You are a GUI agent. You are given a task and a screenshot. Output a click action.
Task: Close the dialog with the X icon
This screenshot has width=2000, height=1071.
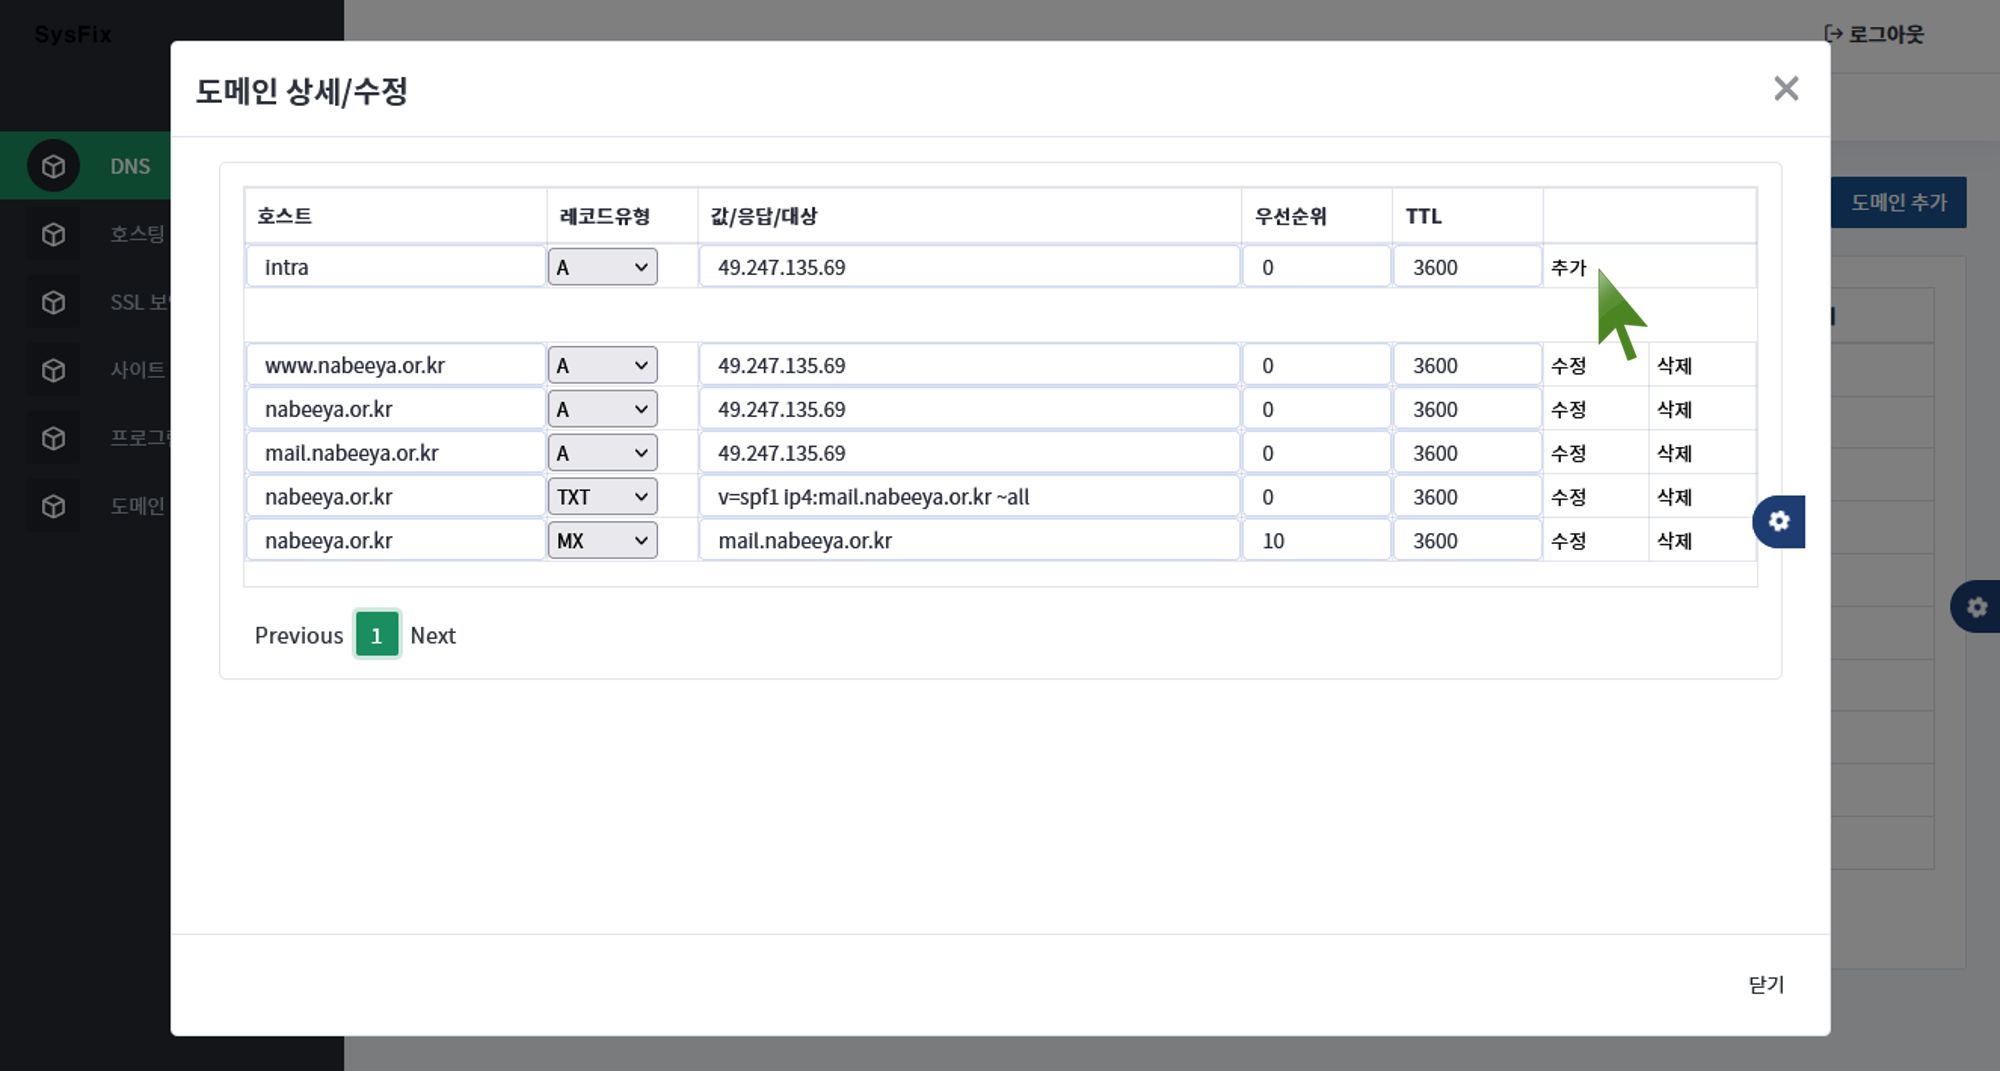point(1786,89)
